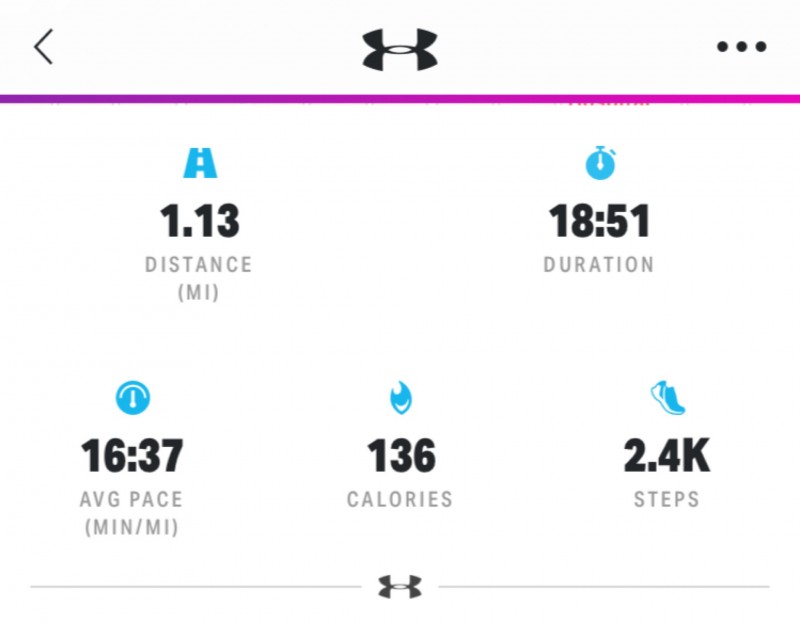This screenshot has height=627, width=800.
Task: Tap the flame calories icon
Action: [x=400, y=398]
